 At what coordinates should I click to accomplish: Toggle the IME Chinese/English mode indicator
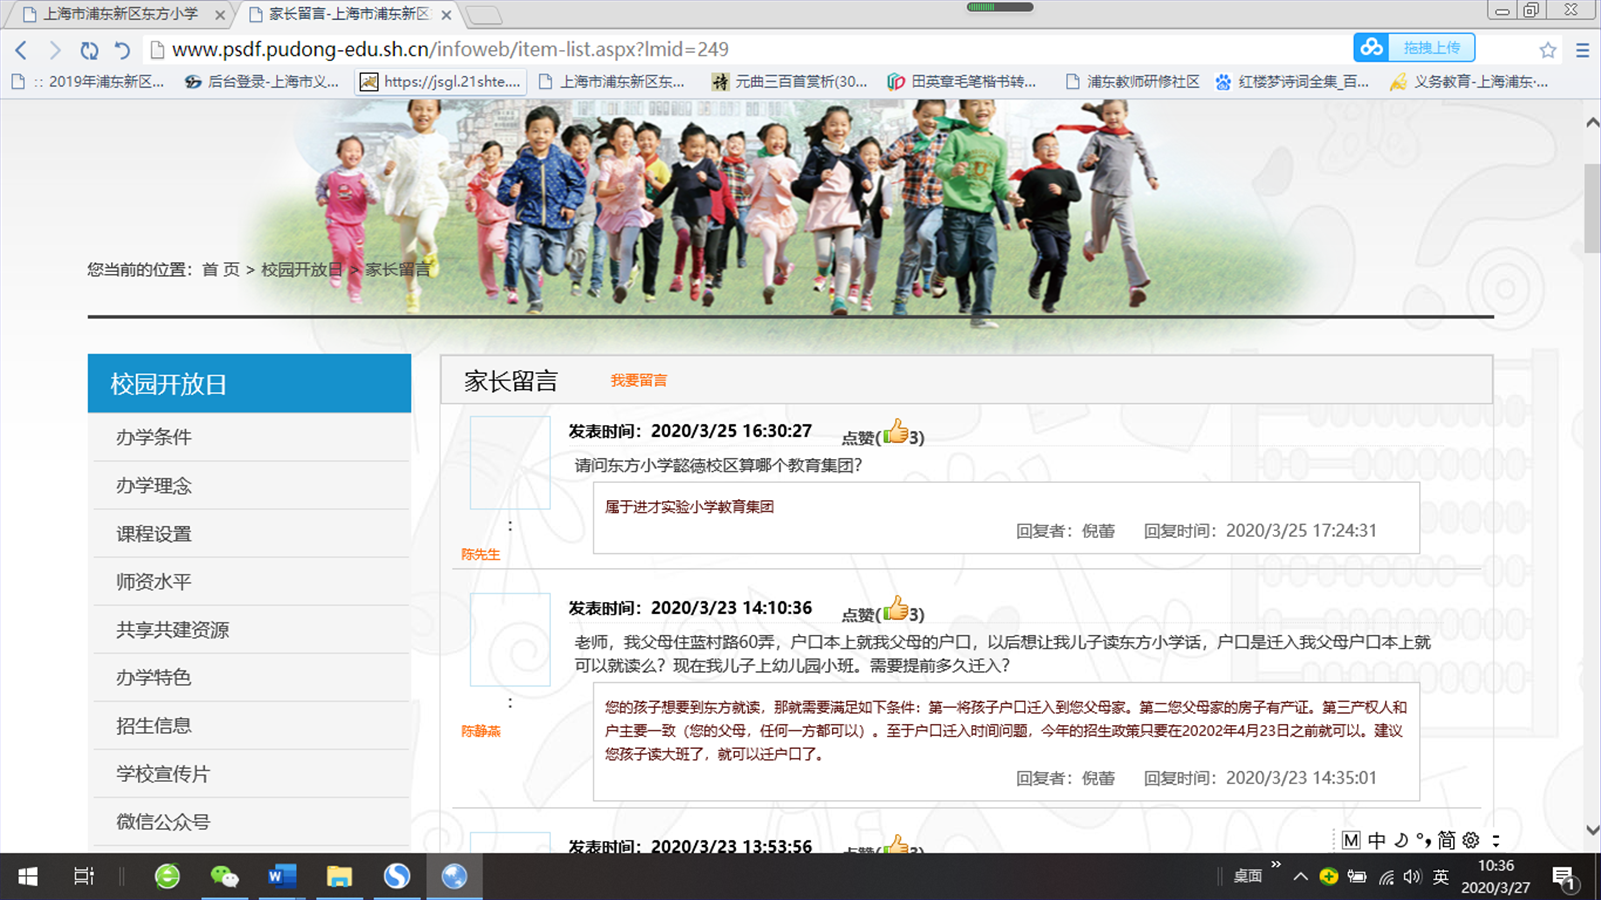1377,840
